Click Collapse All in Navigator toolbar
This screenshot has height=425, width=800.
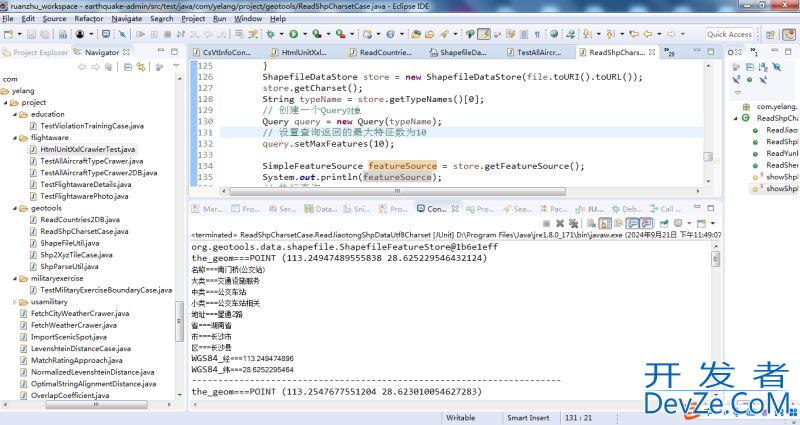[128, 67]
